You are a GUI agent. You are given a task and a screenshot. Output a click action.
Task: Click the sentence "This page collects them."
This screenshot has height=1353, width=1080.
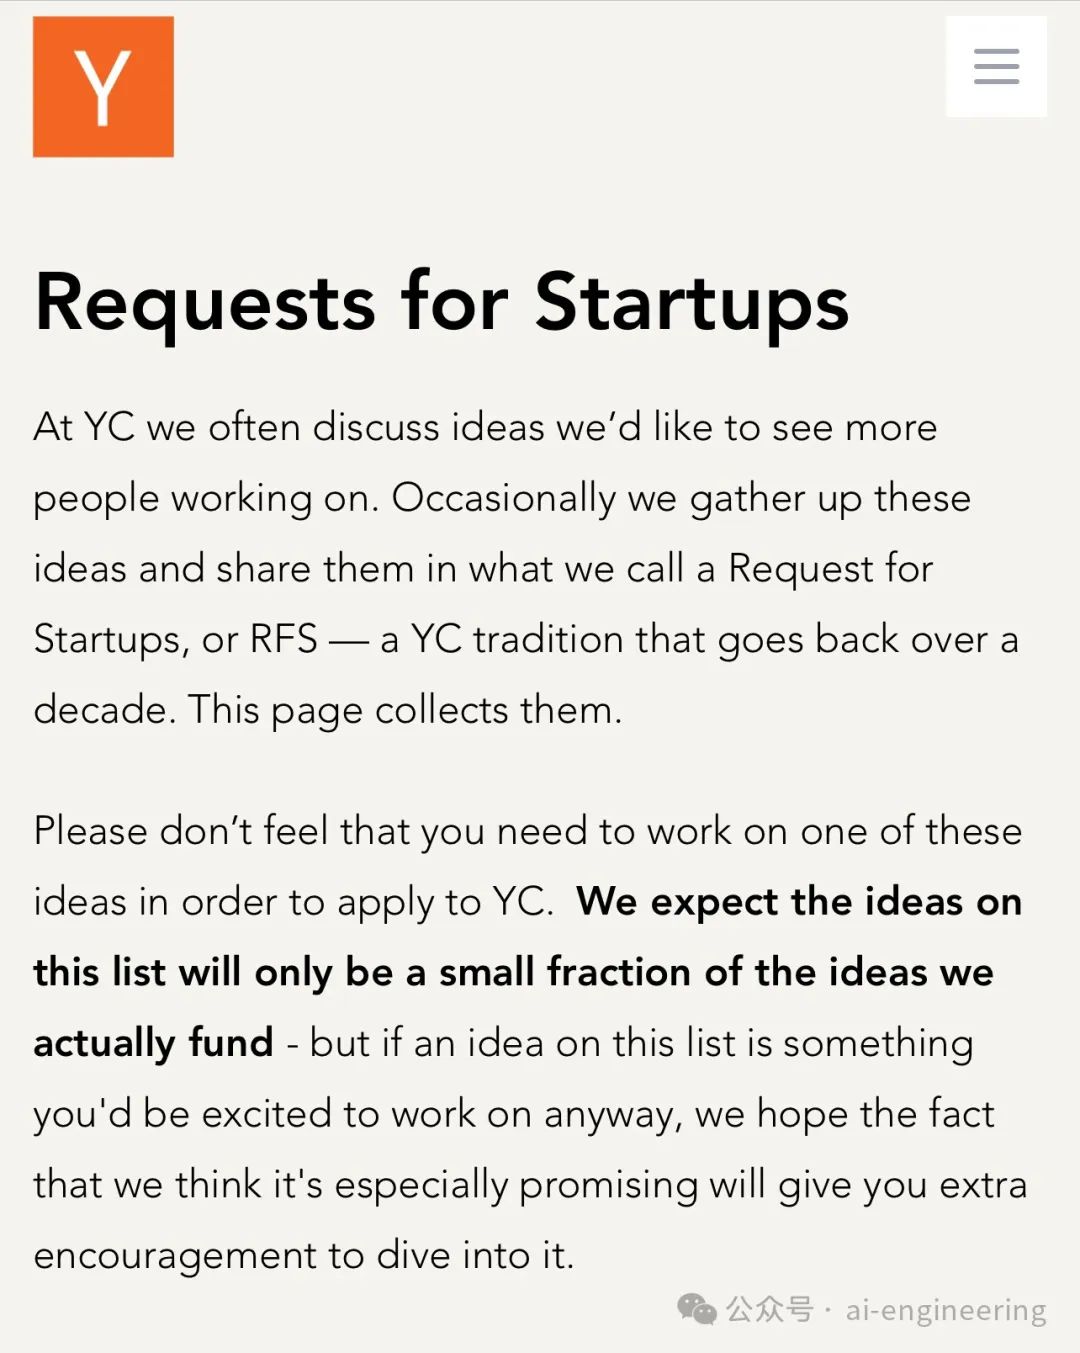tap(405, 710)
